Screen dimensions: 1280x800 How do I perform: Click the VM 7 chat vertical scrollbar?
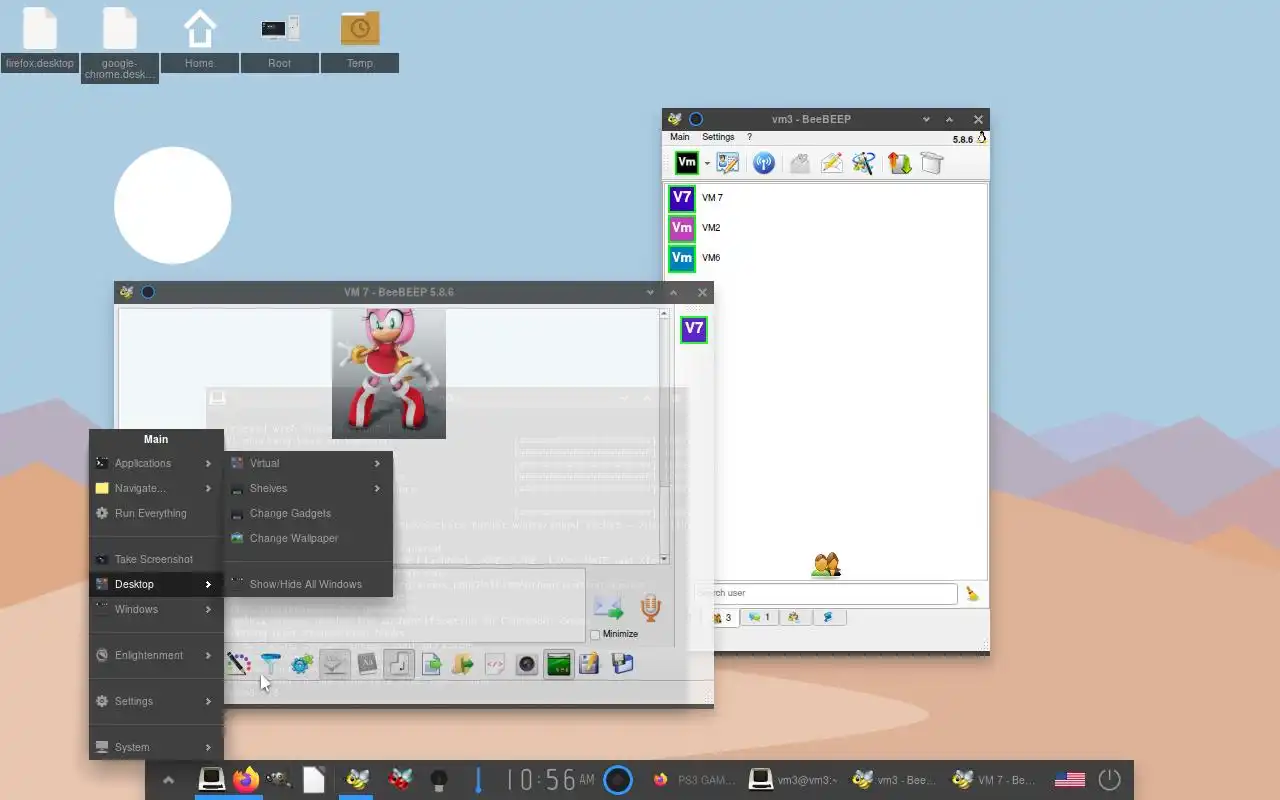pos(664,437)
